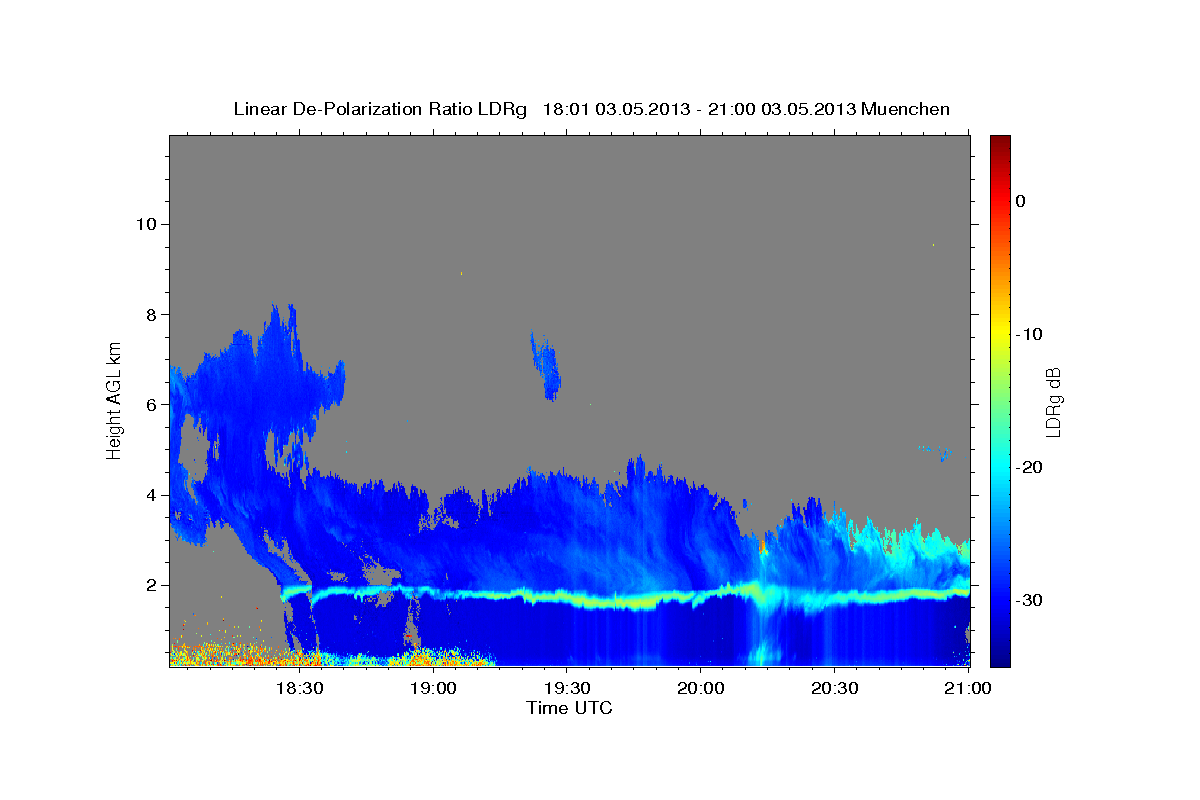Click the bright melting layer band at 19:45
Screen dimensions: 1200x800
[x=635, y=601]
